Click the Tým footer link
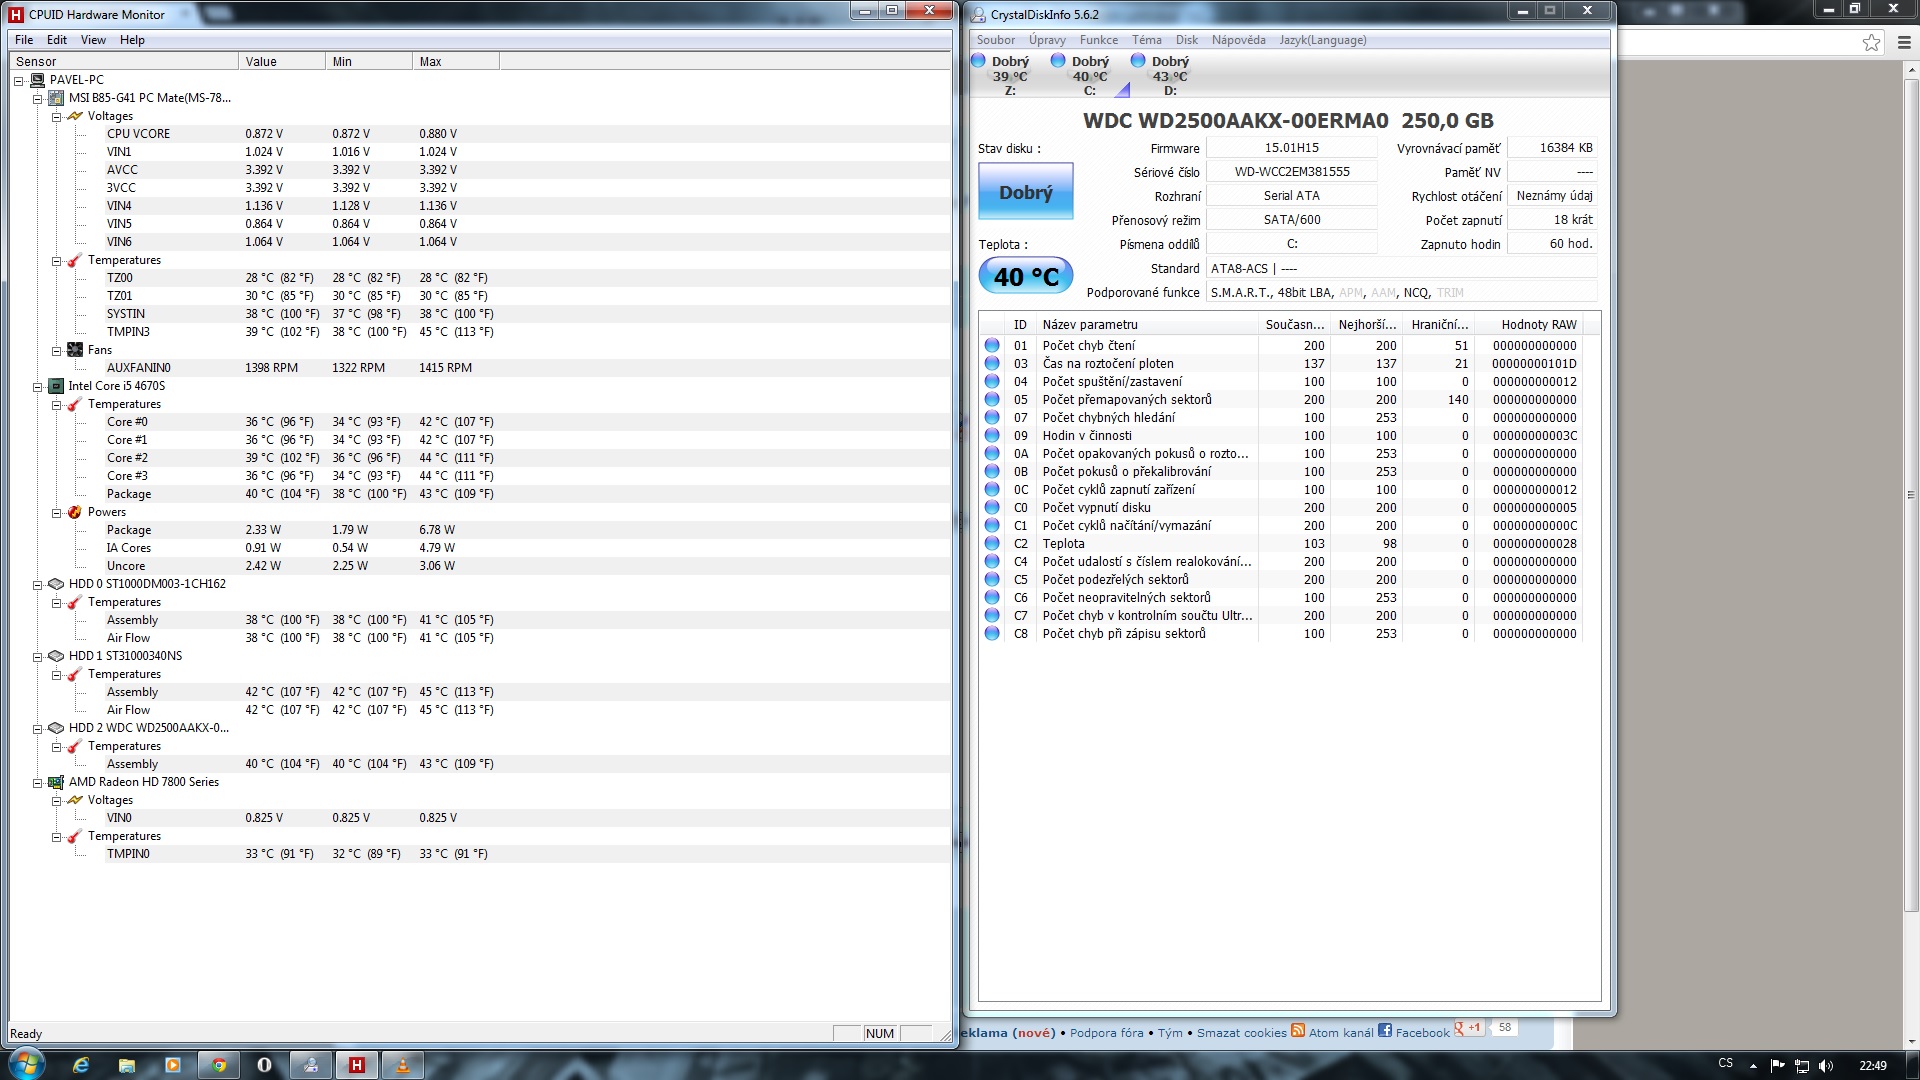Viewport: 1920px width, 1080px height. tap(1170, 1033)
